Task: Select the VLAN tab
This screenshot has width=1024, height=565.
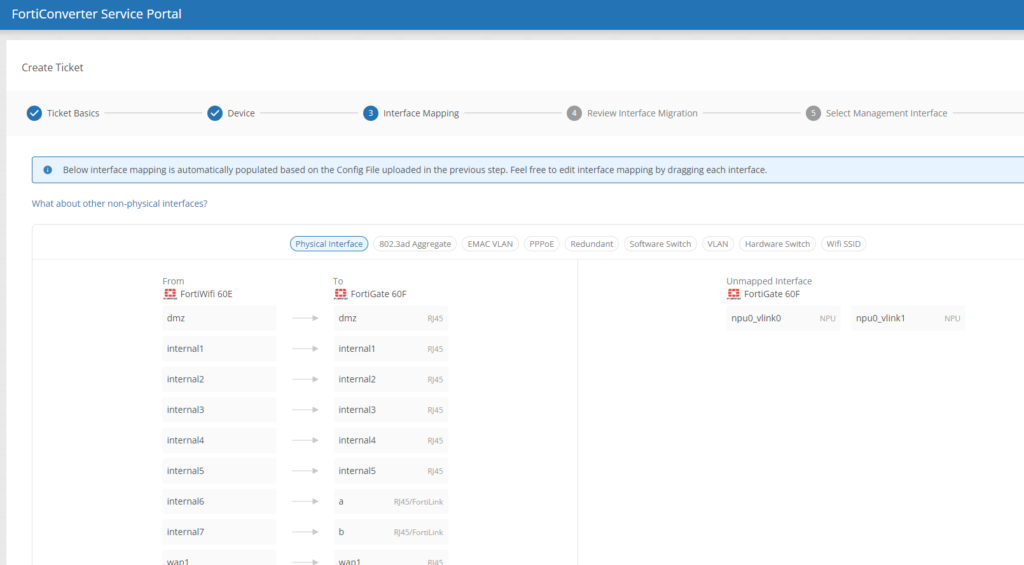Action: tap(717, 244)
